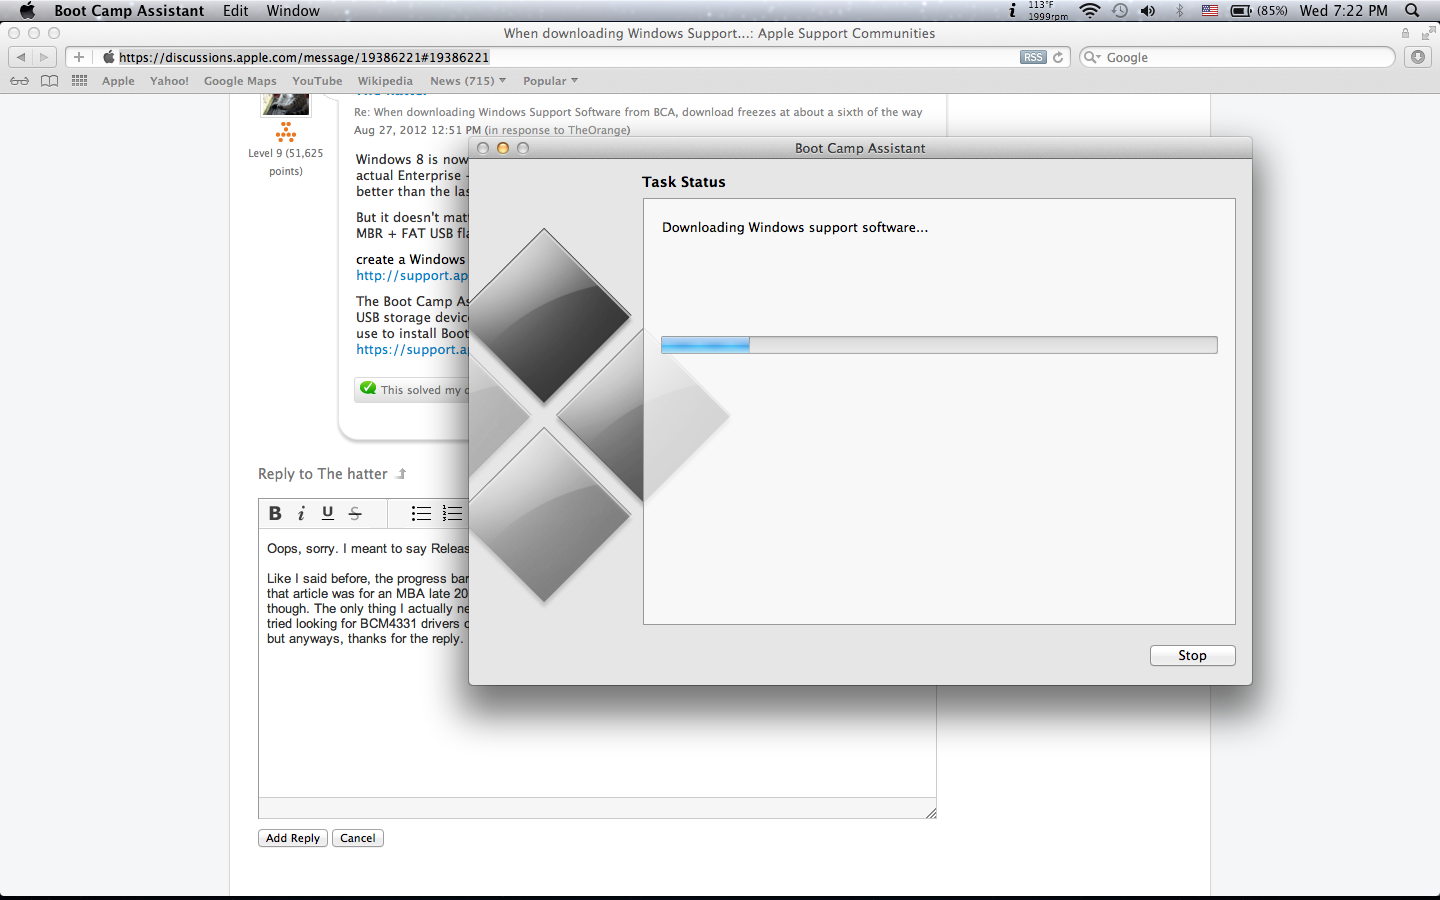The image size is (1440, 900).
Task: Toggle bulleted list in the reply editor
Action: (421, 513)
